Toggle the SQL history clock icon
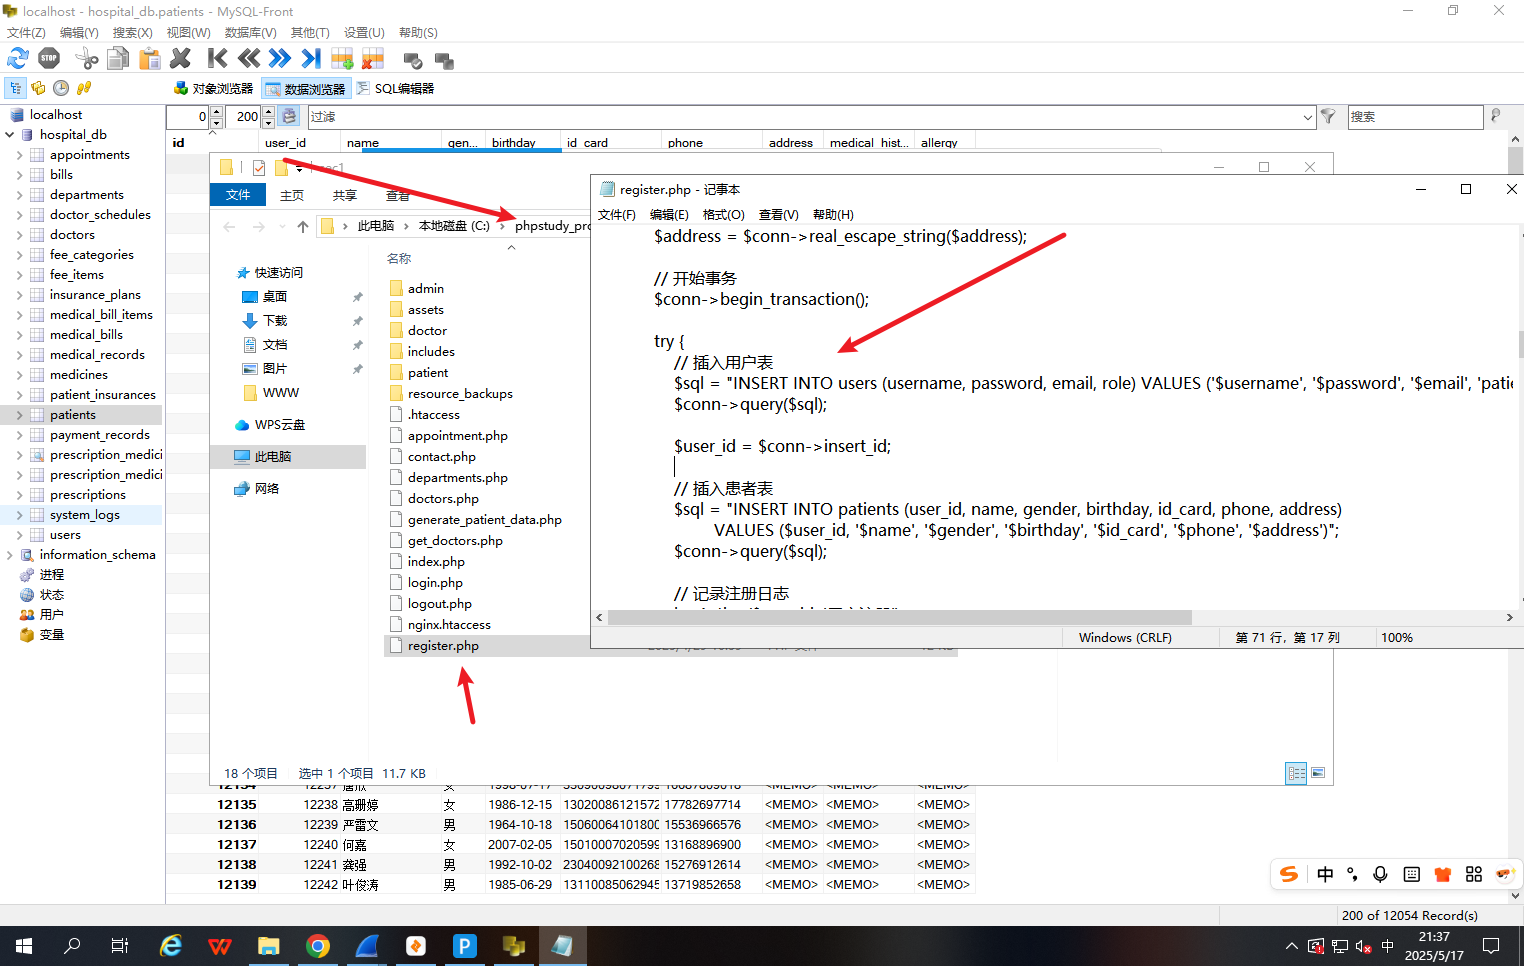The width and height of the screenshot is (1524, 966). tap(61, 88)
